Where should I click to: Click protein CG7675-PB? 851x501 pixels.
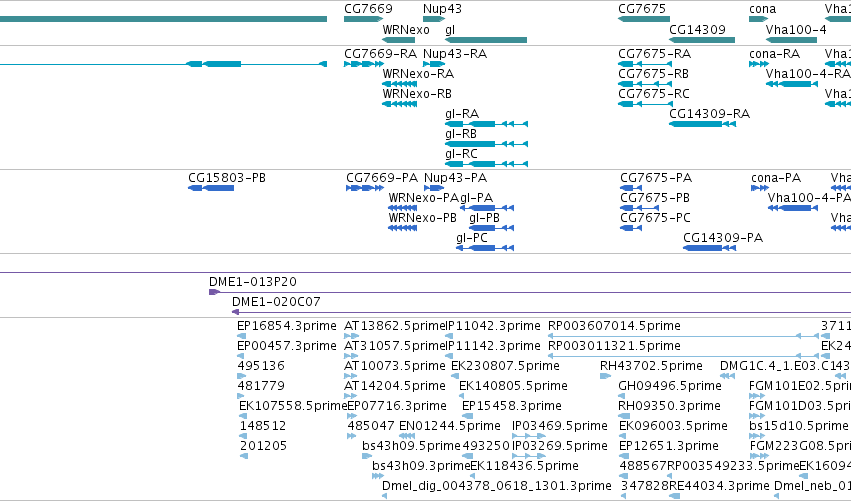[x=639, y=208]
